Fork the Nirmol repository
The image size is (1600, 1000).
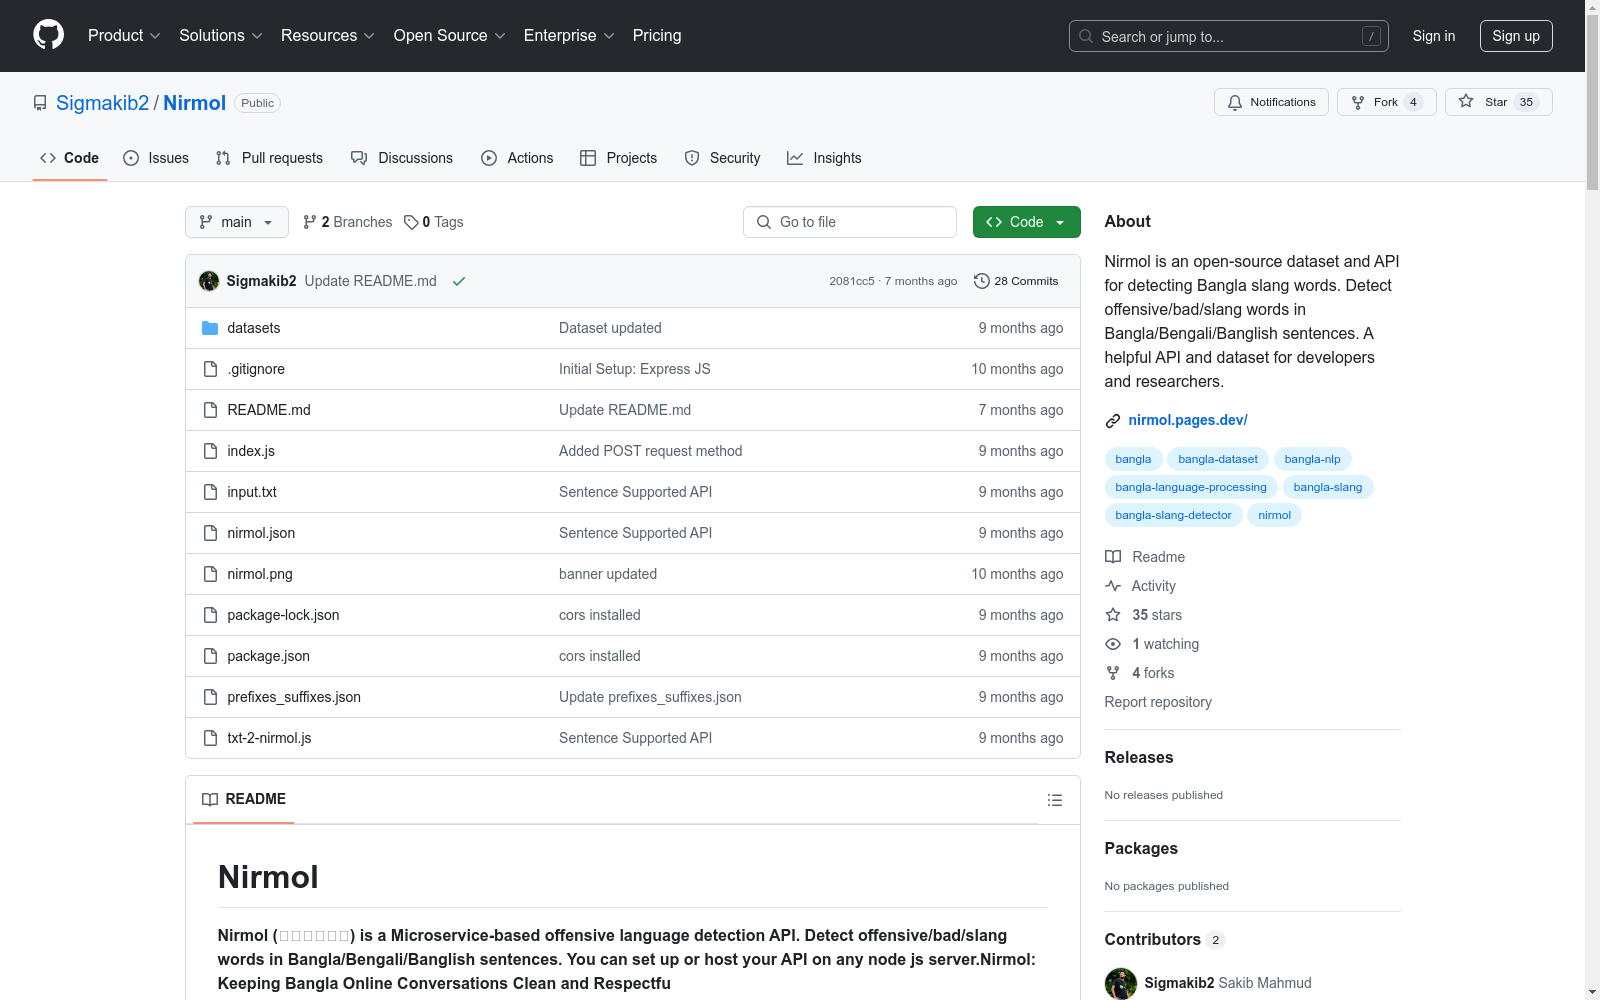(x=1386, y=102)
